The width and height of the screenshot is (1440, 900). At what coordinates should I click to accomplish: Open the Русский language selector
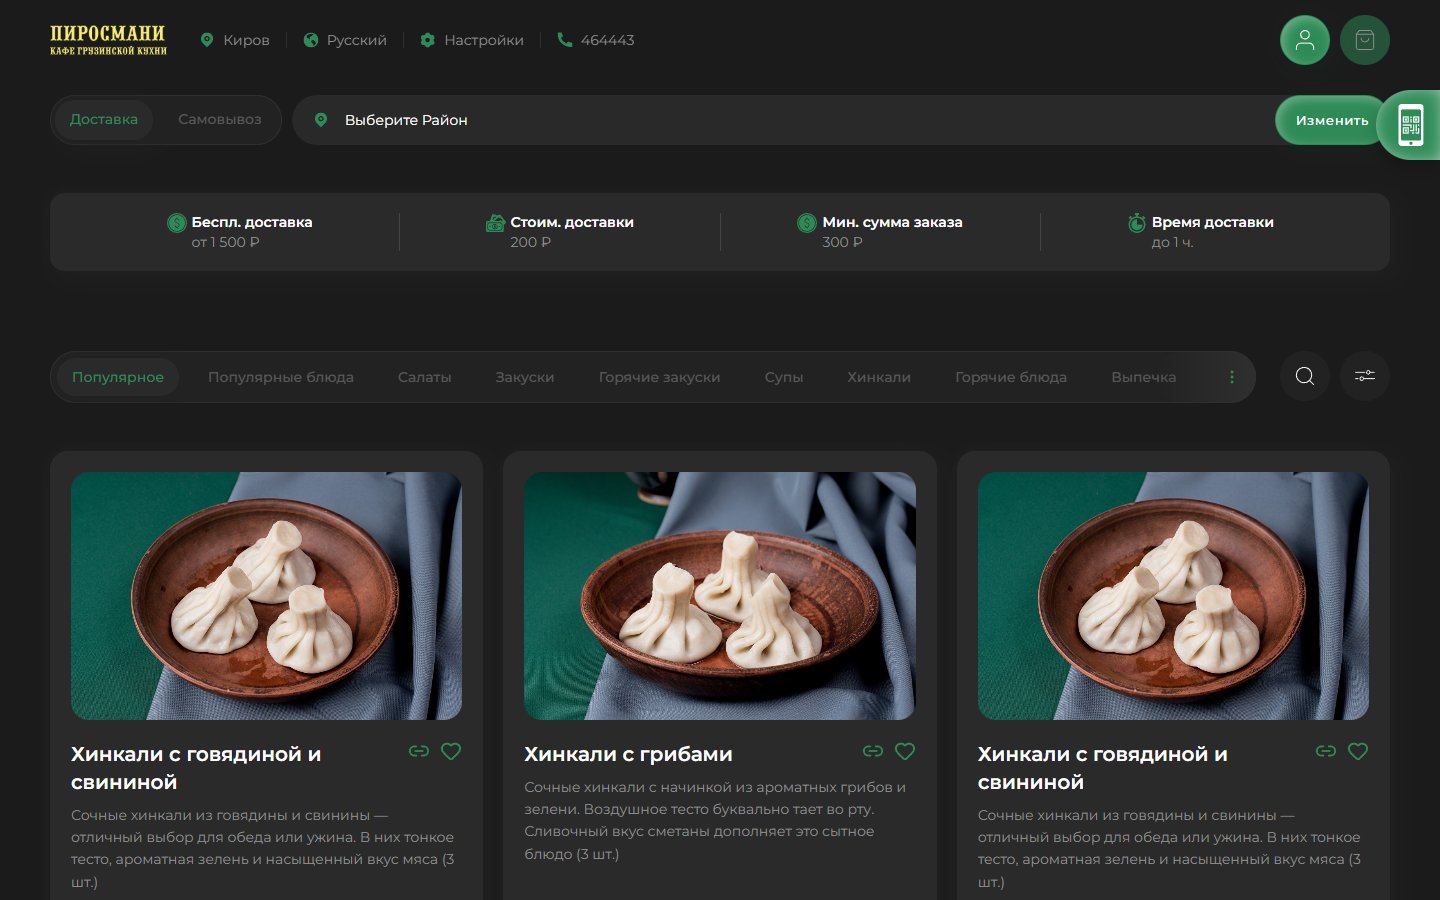tap(345, 40)
